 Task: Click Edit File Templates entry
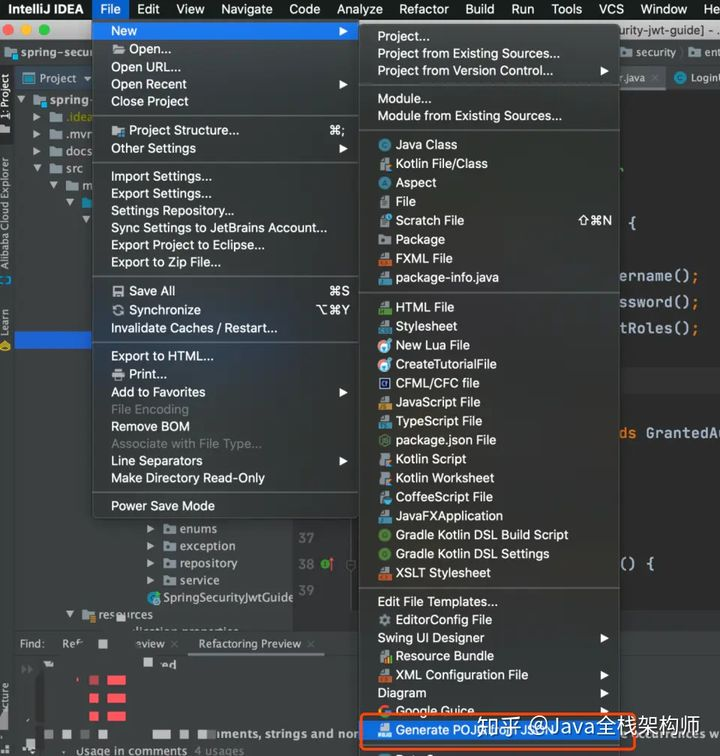coord(489,602)
